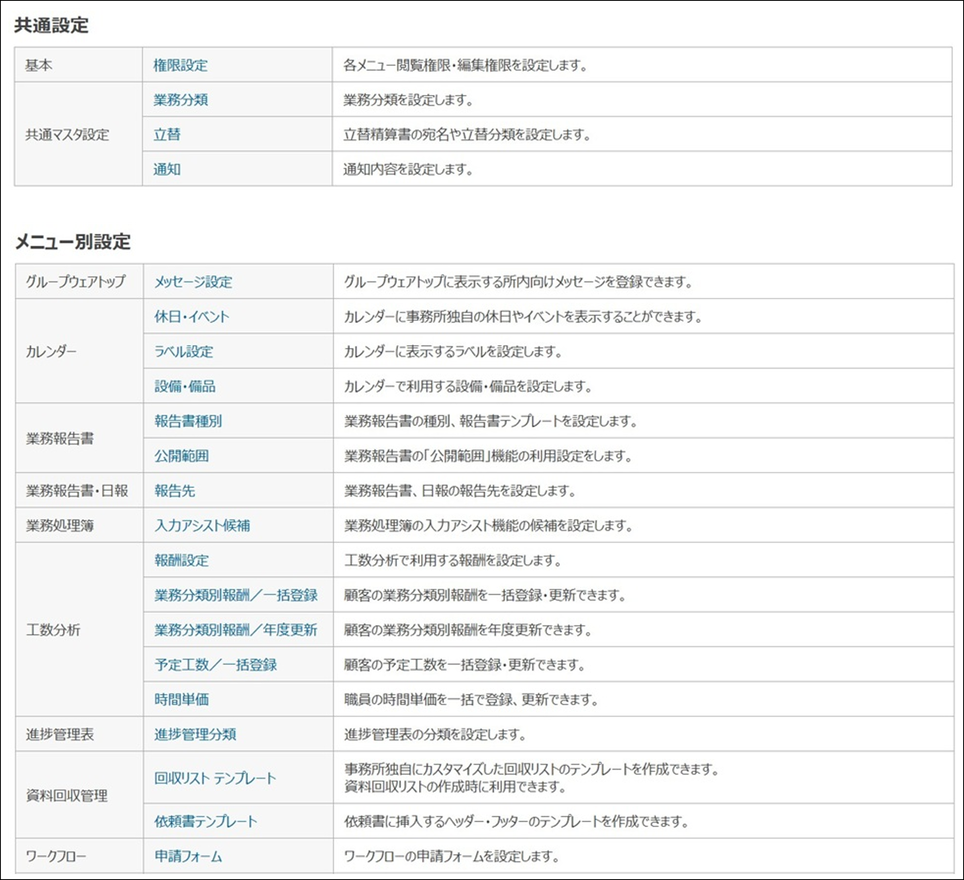Click 業務分類別報酬／一括登録 link

(x=236, y=595)
